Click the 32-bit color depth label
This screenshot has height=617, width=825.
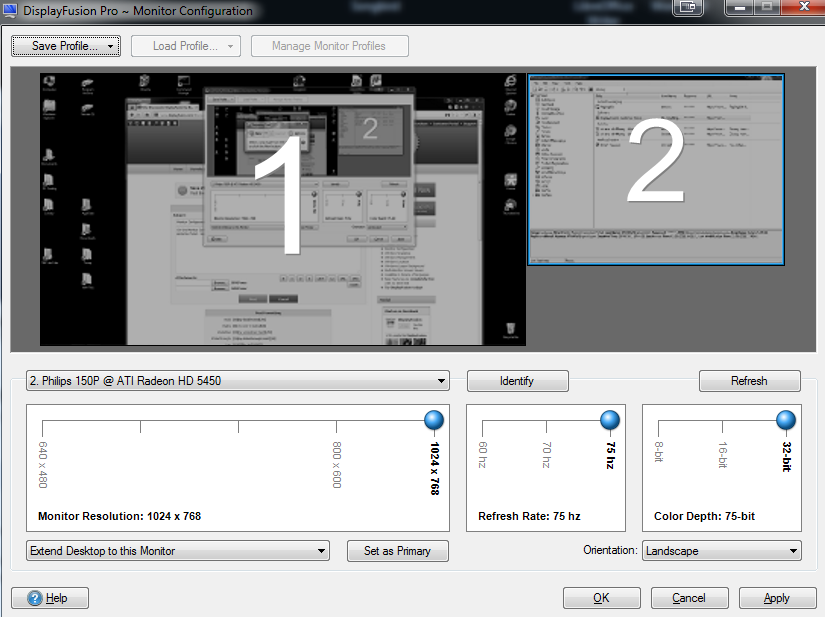point(787,457)
